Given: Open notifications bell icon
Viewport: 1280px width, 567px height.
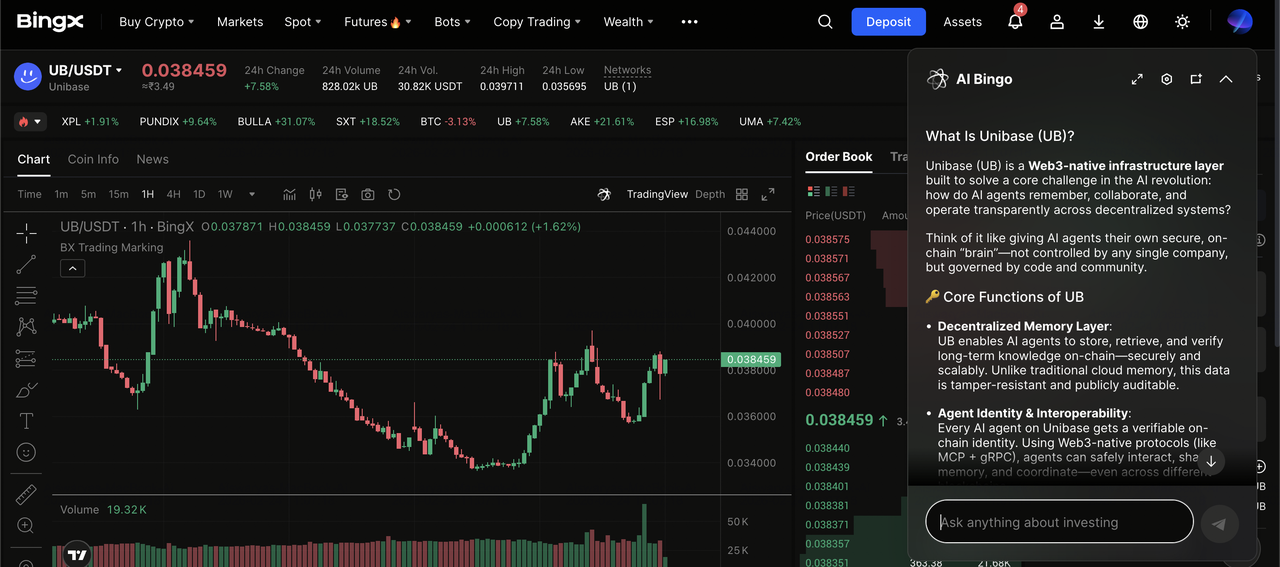Looking at the screenshot, I should pos(1015,22).
